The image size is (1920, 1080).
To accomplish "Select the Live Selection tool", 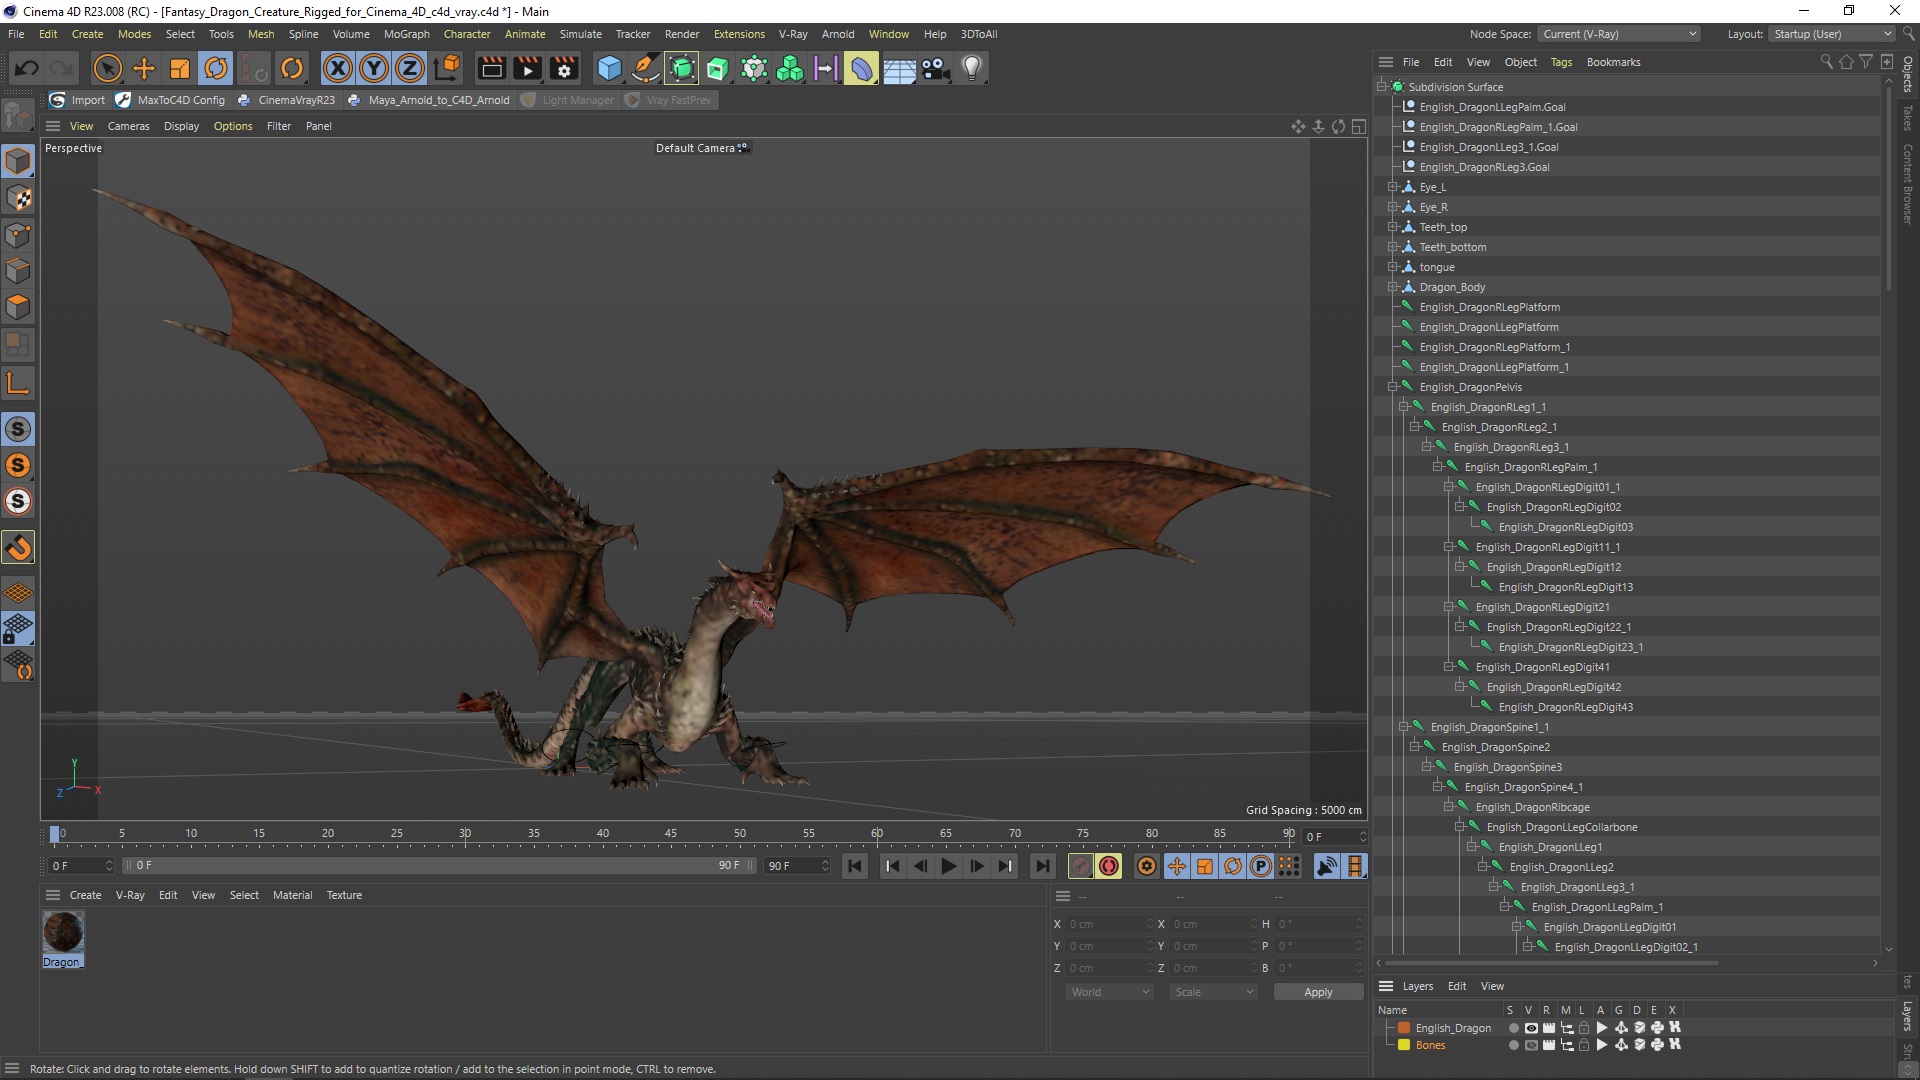I will point(107,68).
